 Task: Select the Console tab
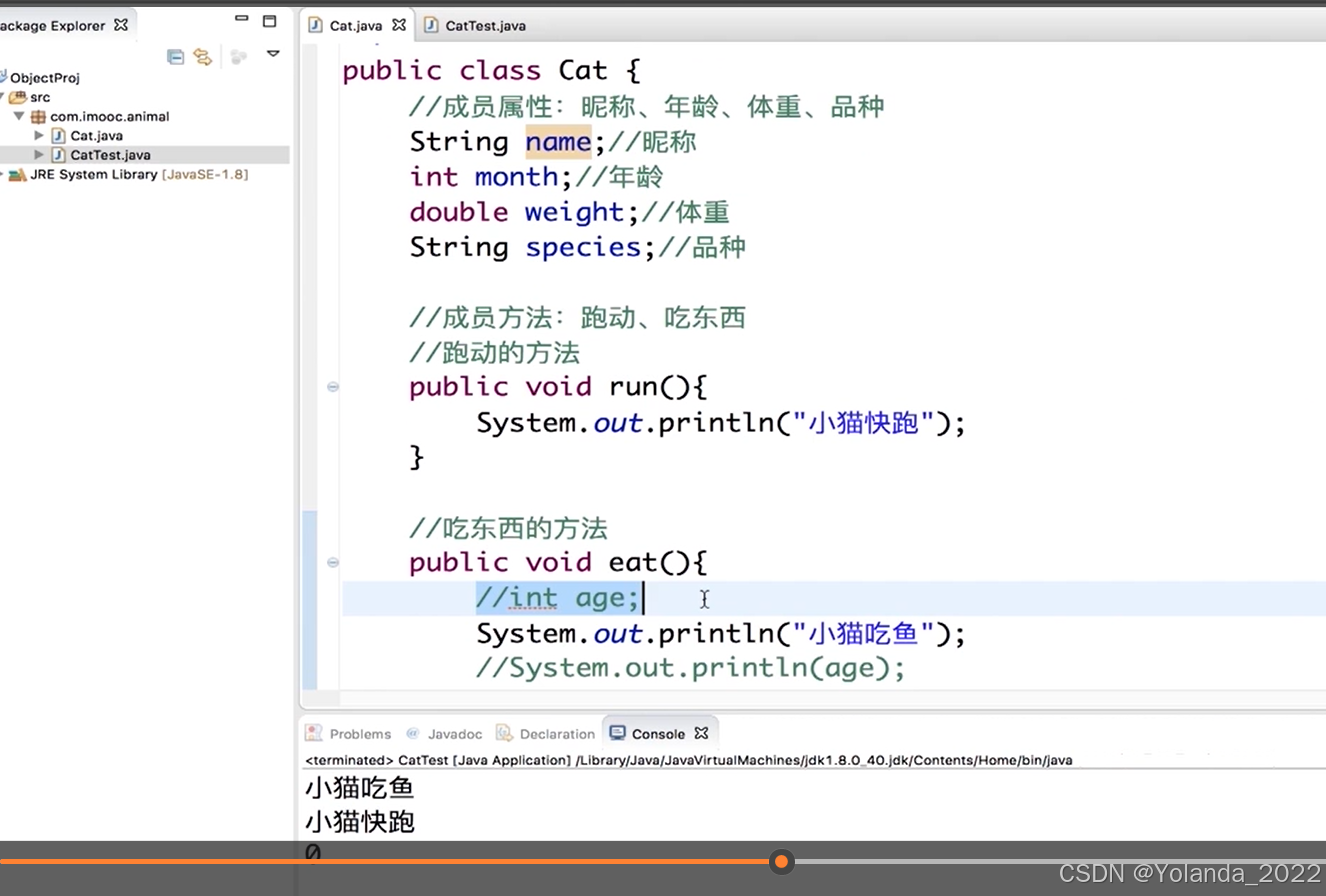[658, 733]
